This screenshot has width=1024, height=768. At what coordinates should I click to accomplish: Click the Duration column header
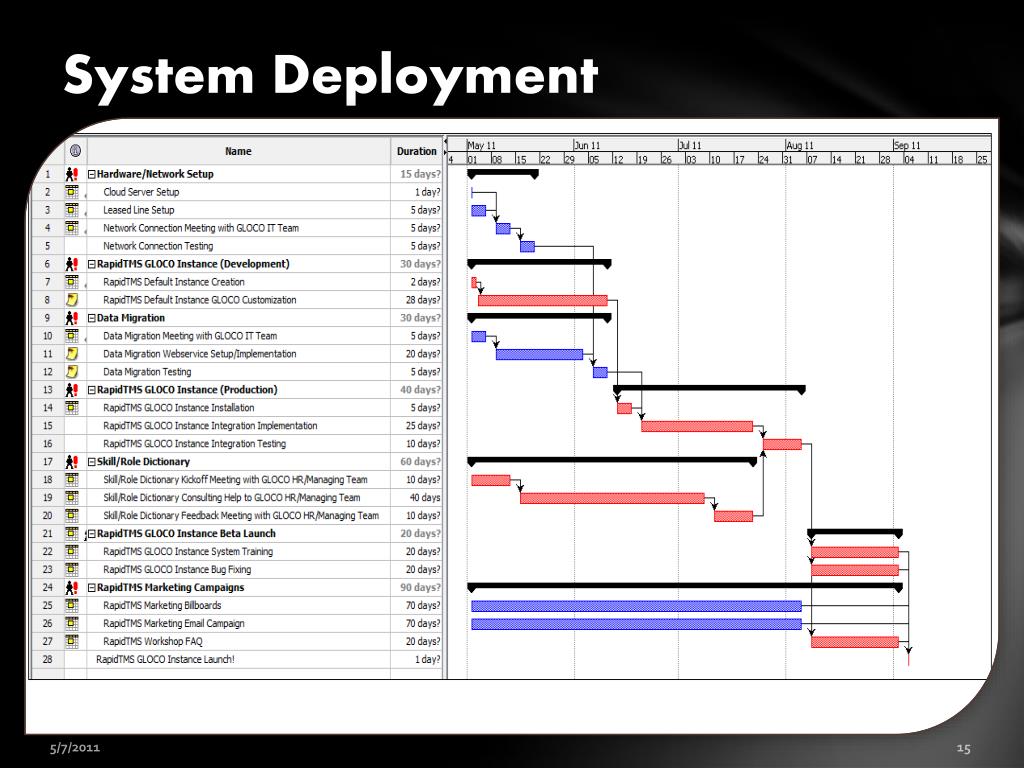pos(417,151)
